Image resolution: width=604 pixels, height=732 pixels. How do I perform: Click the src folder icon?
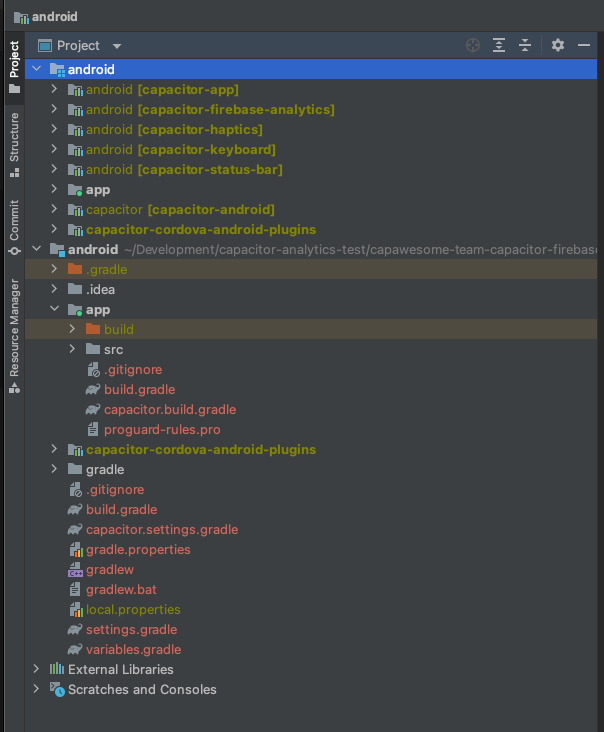pos(93,349)
